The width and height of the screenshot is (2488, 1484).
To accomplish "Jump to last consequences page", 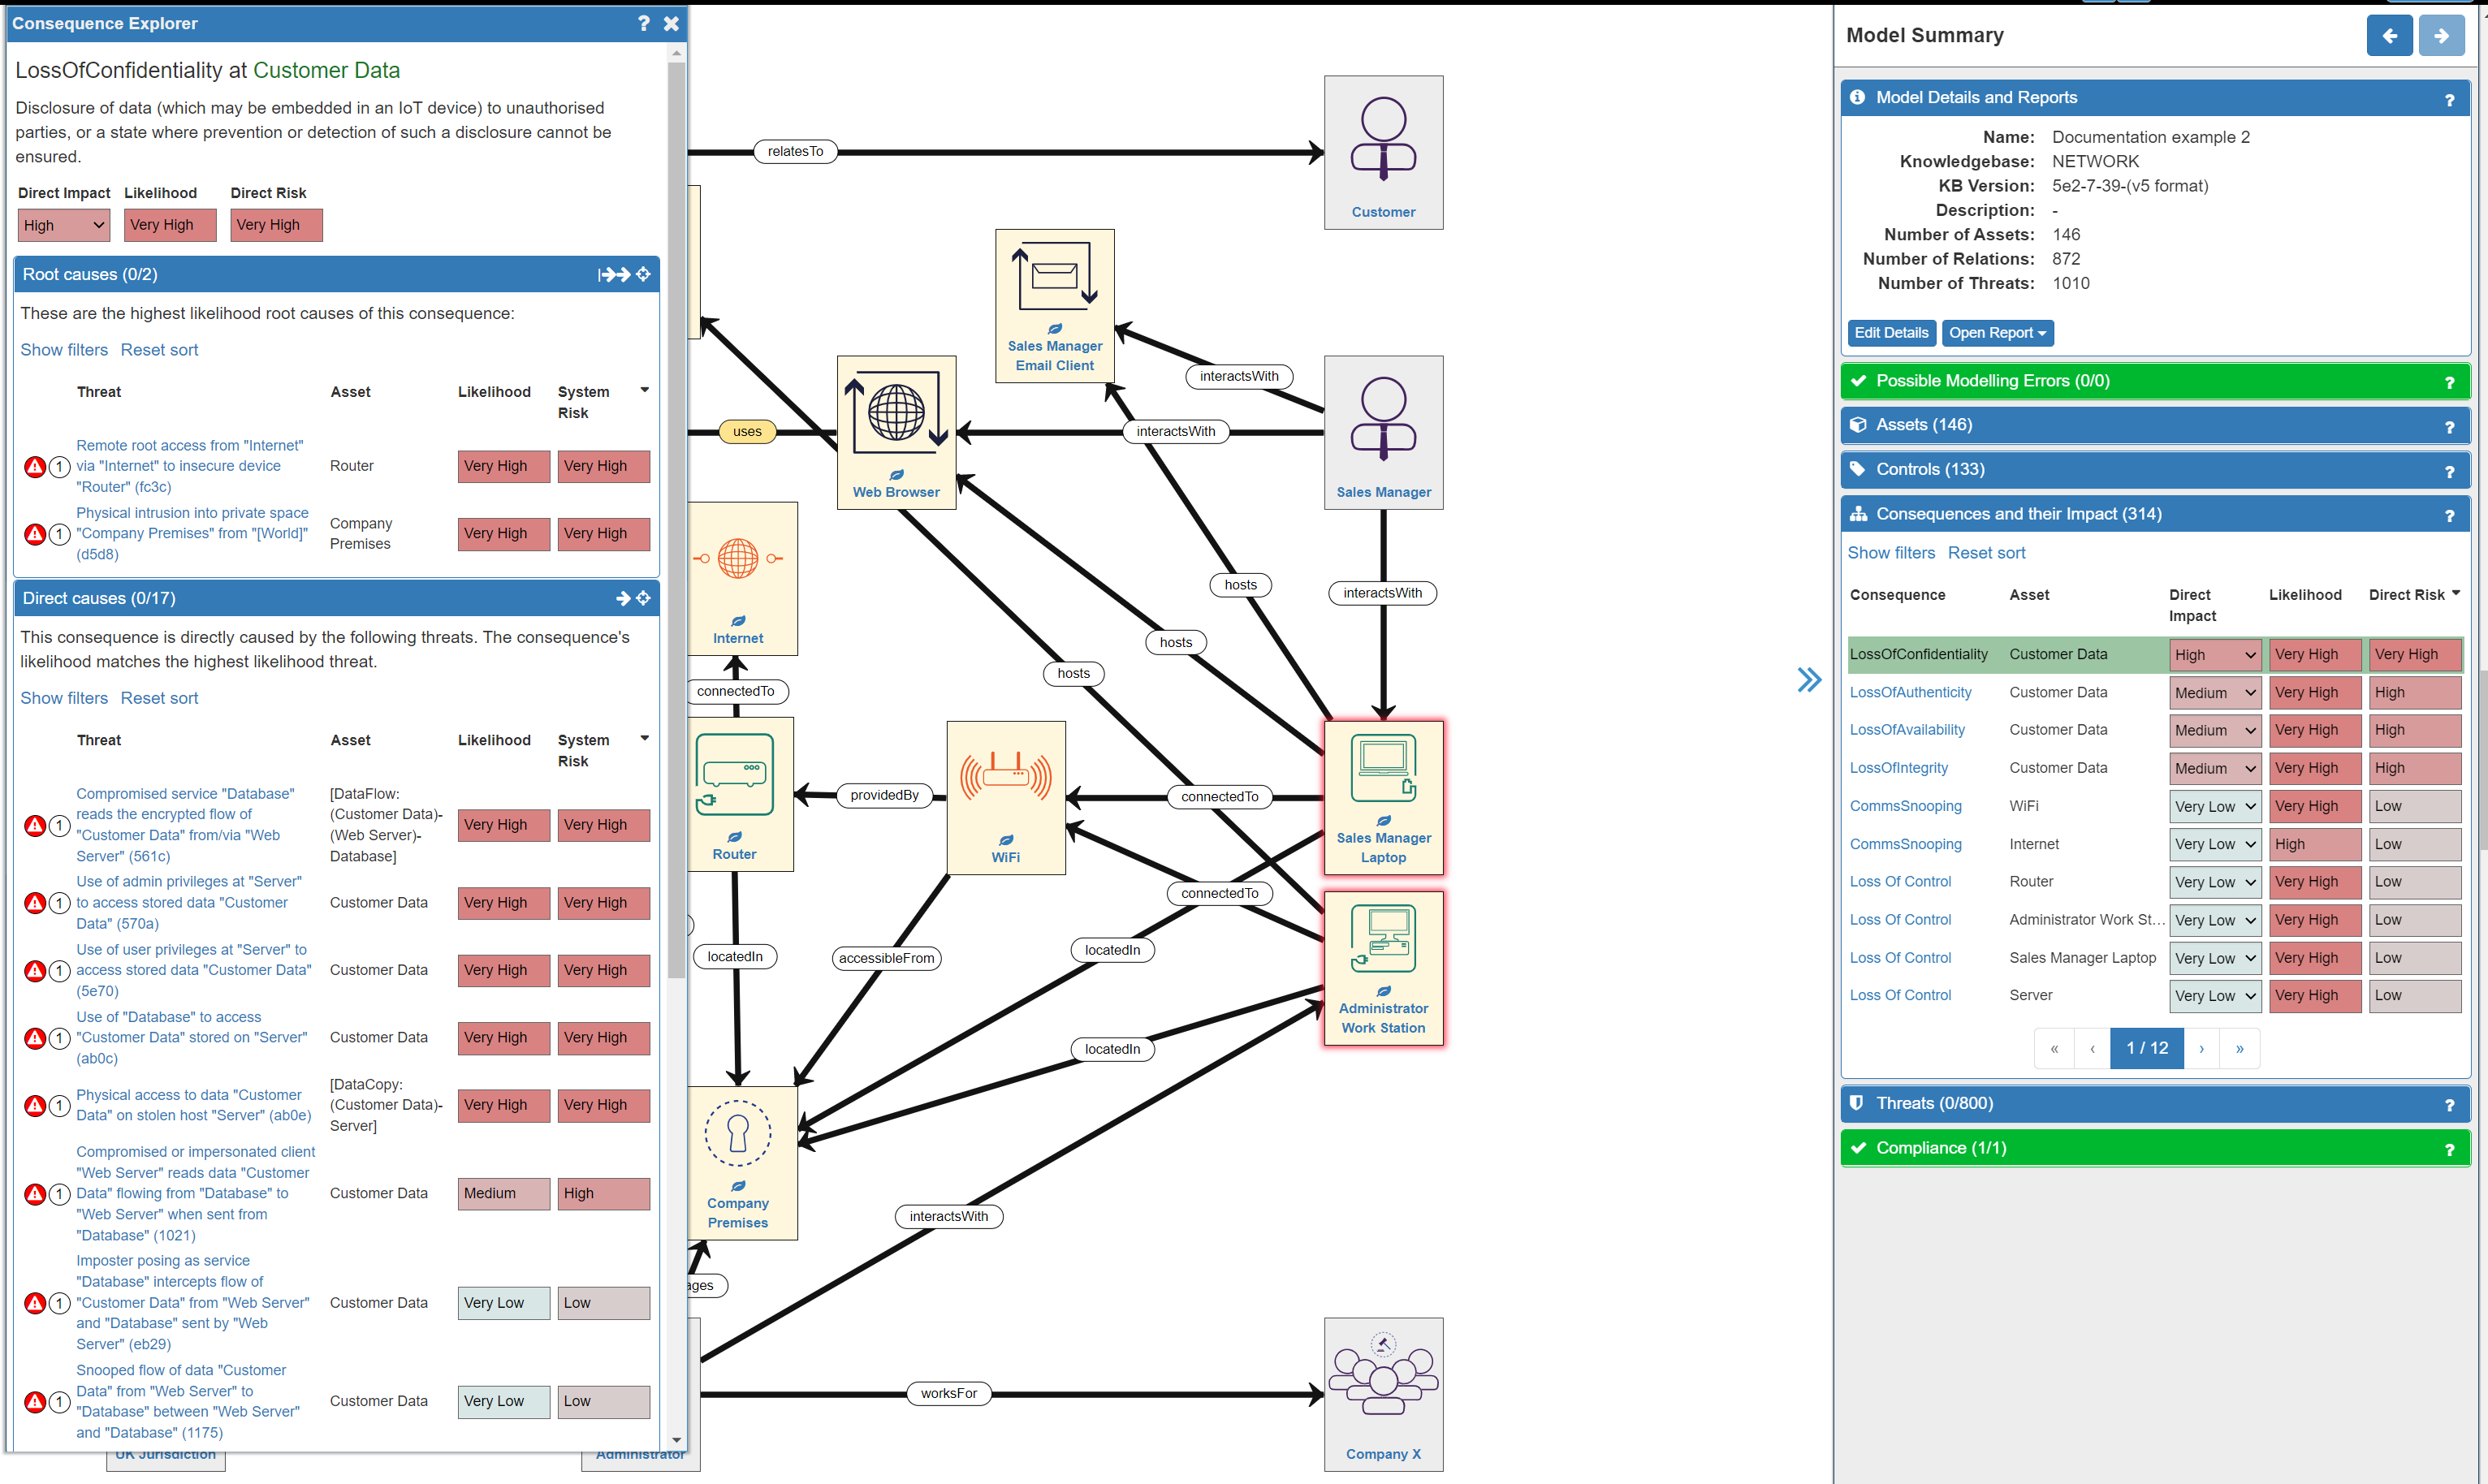I will pos(2239,1048).
